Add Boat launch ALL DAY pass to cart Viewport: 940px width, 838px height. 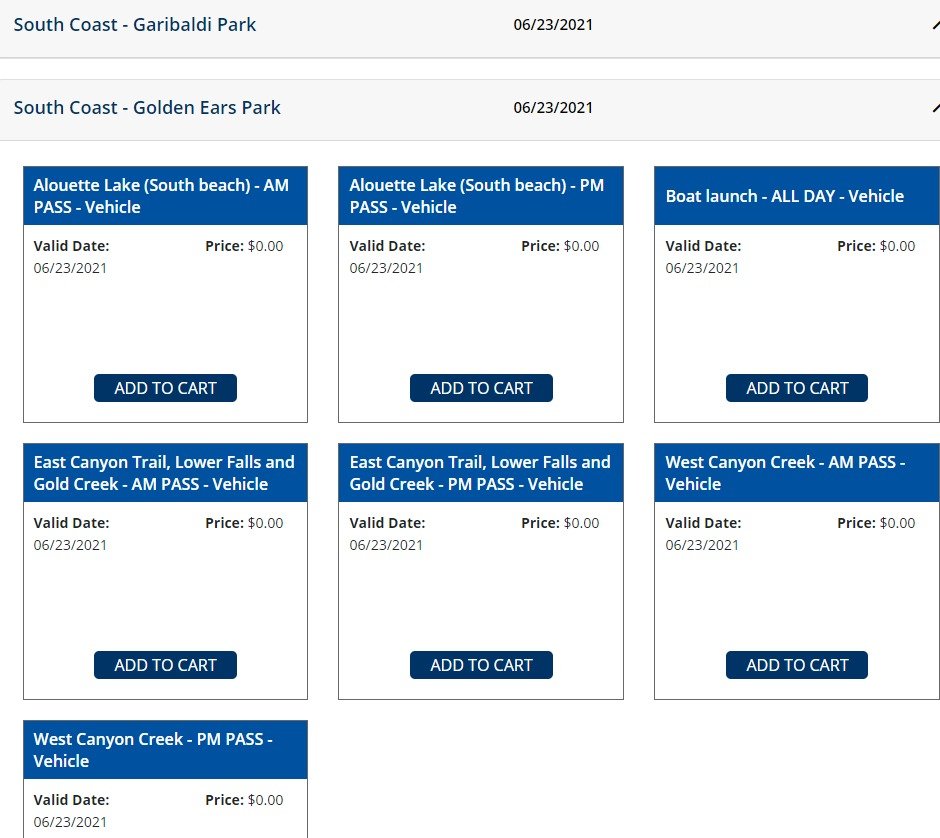coord(797,388)
